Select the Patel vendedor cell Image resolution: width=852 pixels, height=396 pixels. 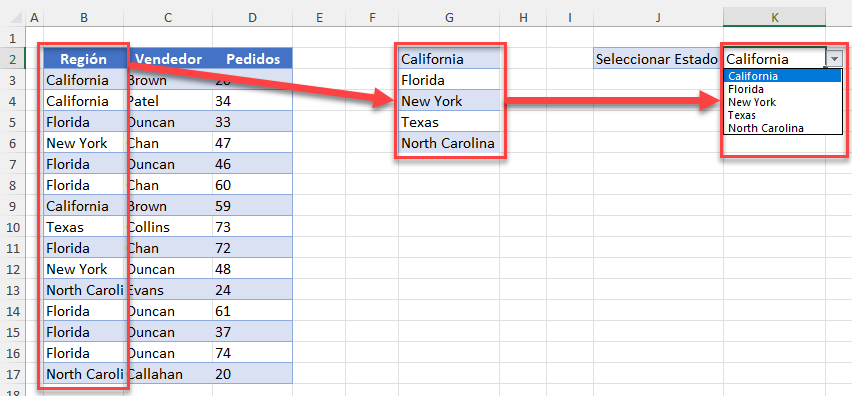click(168, 101)
